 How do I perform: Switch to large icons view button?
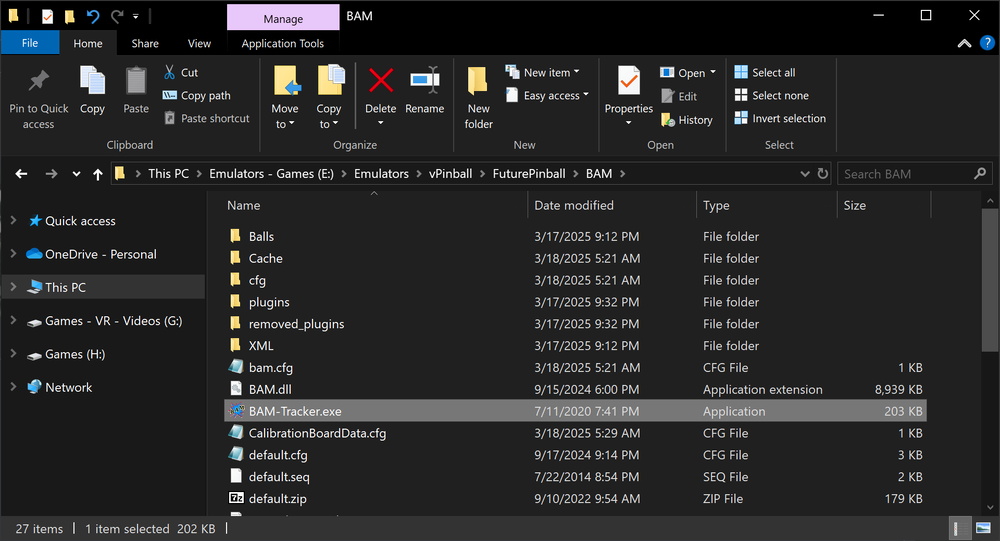pos(983,528)
